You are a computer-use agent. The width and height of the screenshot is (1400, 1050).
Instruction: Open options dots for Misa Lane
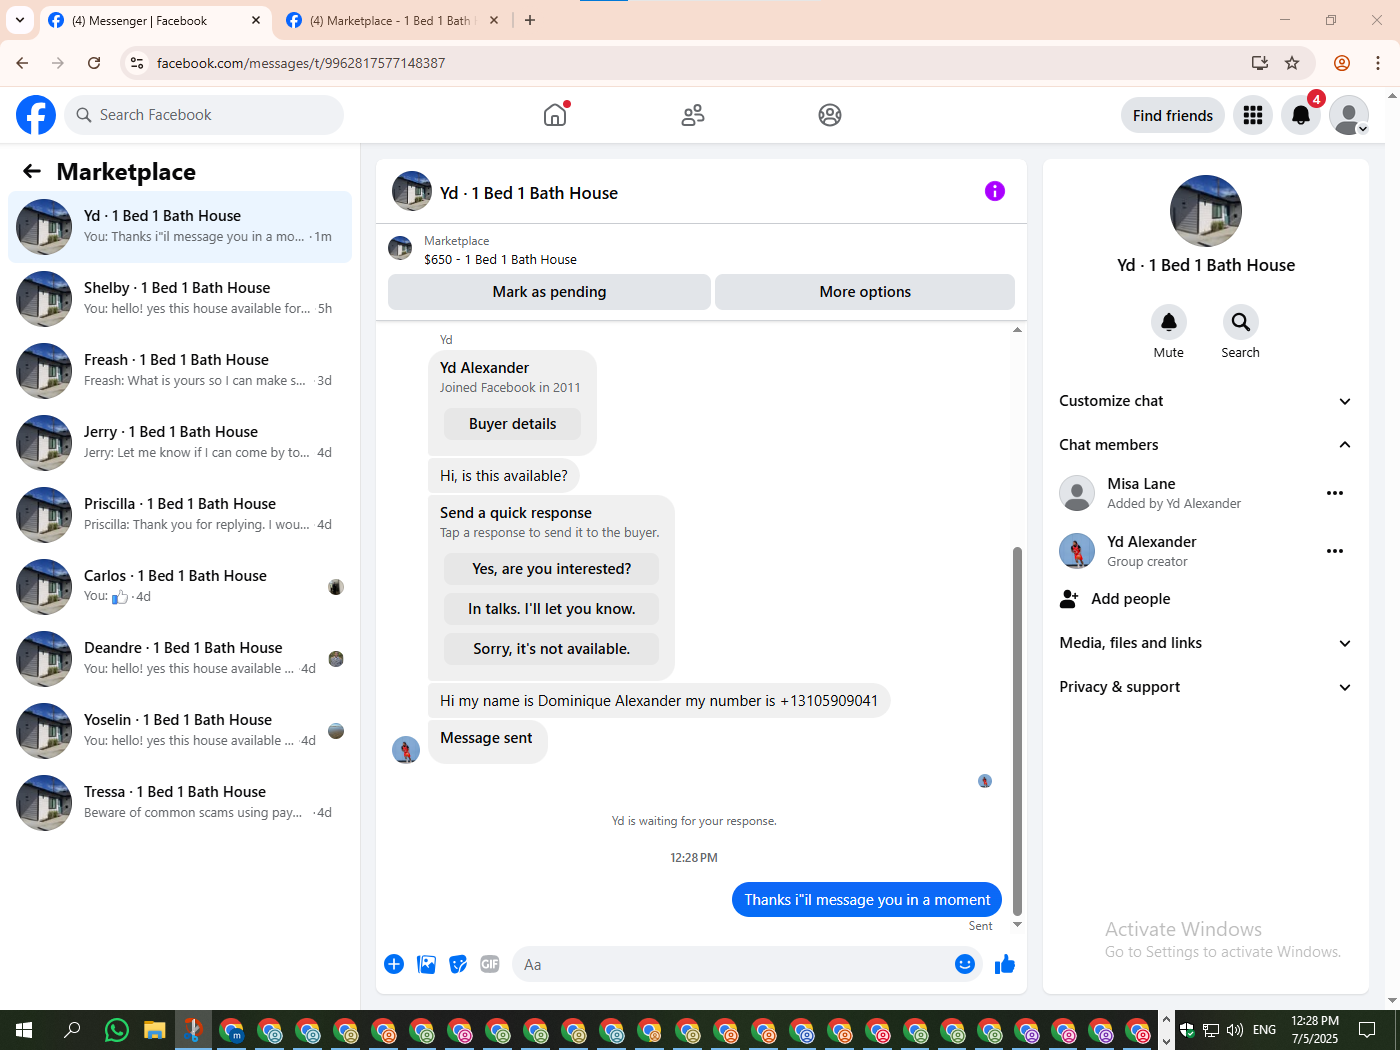click(x=1335, y=493)
